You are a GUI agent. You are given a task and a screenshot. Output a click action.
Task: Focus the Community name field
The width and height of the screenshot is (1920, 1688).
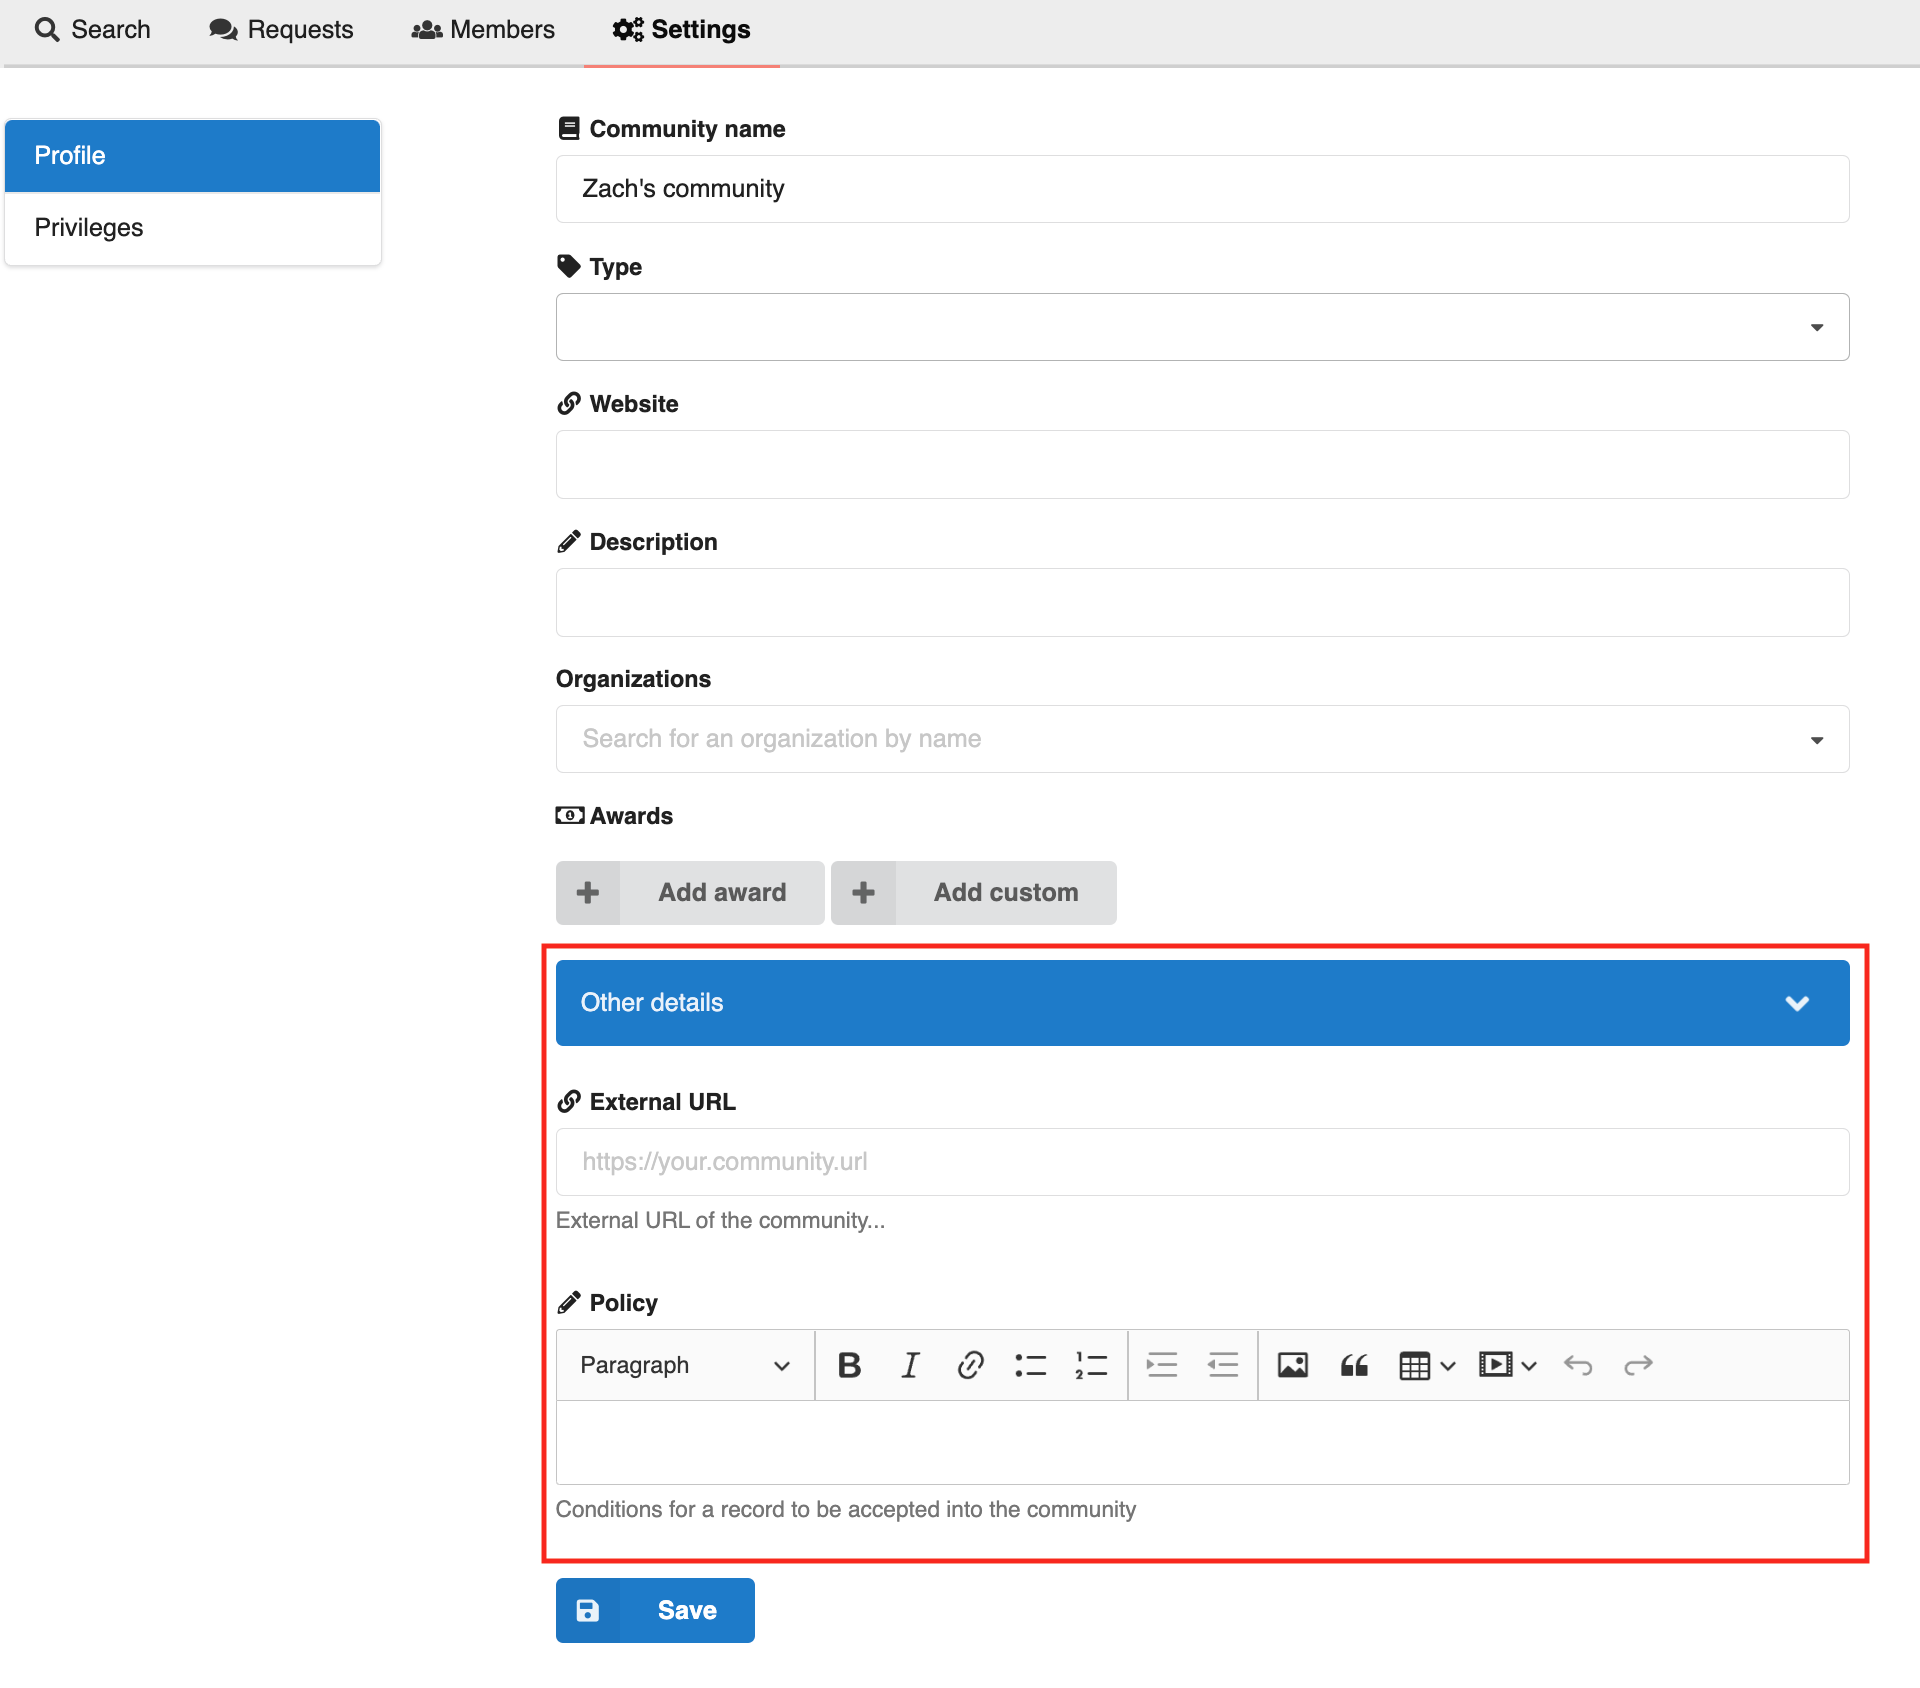[x=1202, y=189]
